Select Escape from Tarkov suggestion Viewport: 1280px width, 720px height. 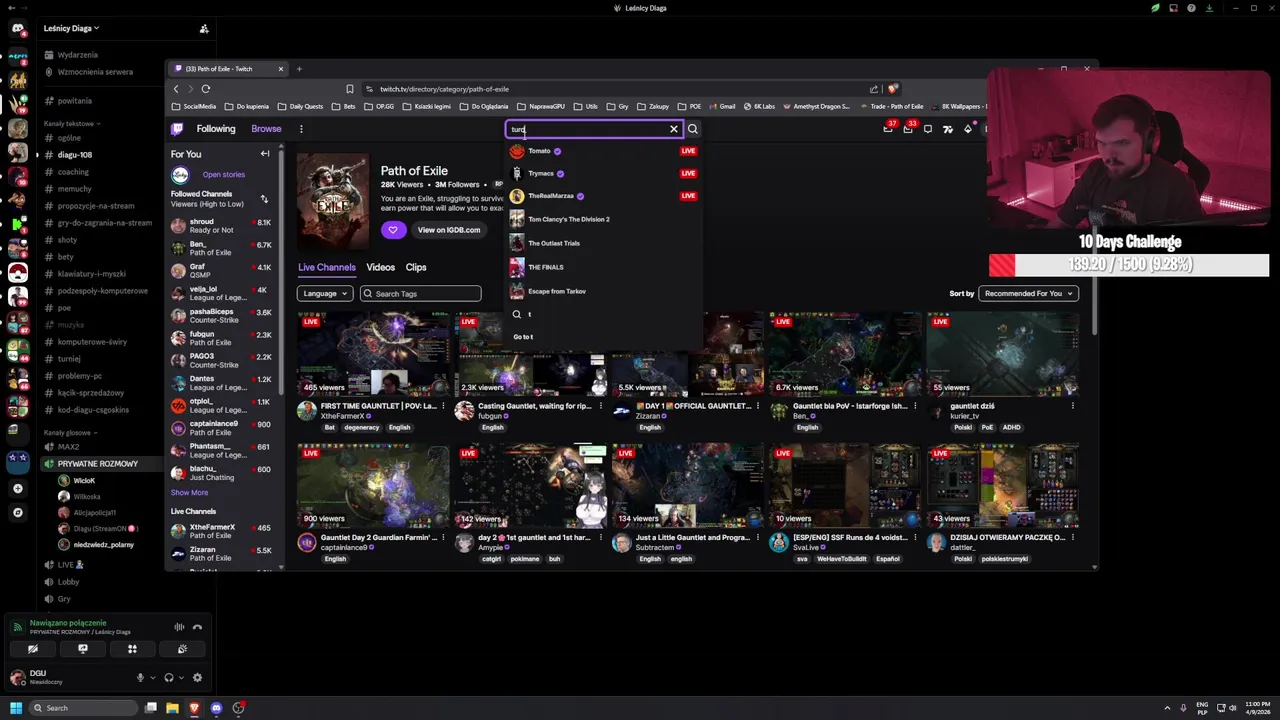point(604,291)
